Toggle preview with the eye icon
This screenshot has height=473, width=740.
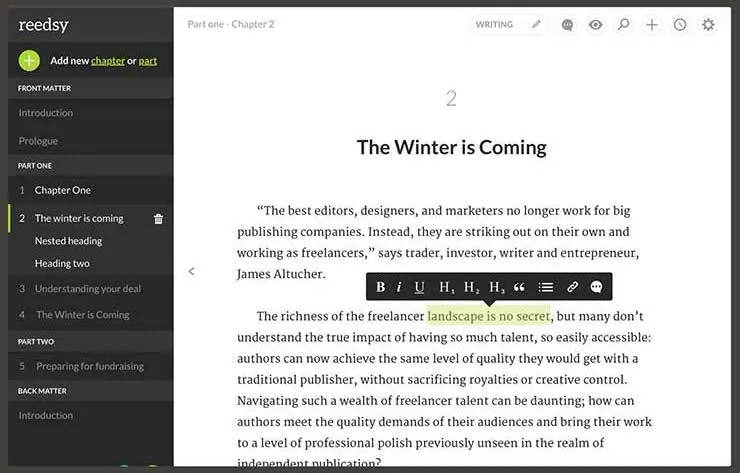pyautogui.click(x=596, y=25)
